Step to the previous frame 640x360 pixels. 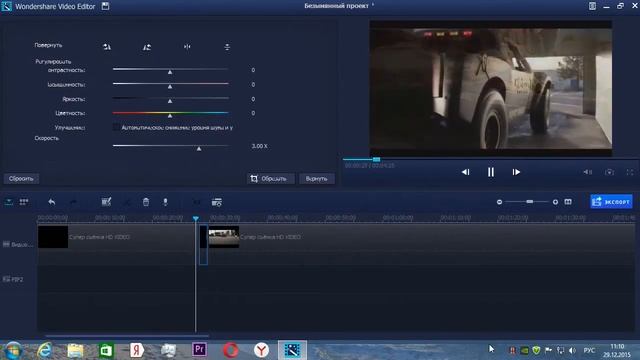pyautogui.click(x=465, y=172)
